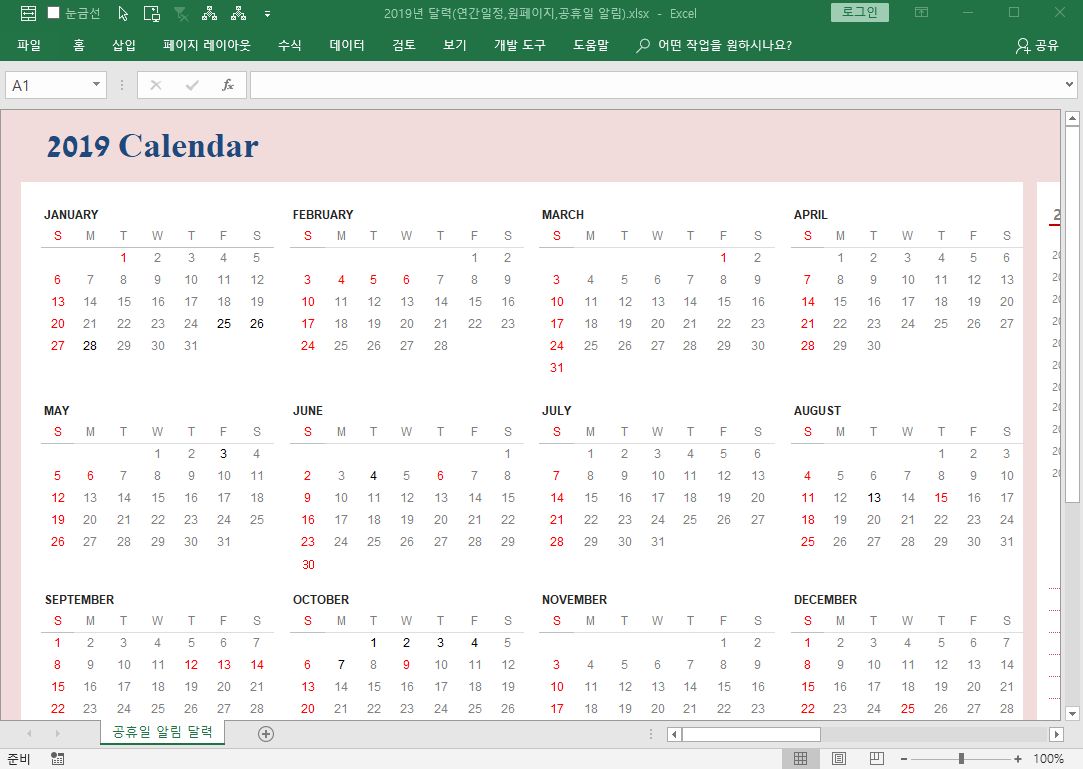This screenshot has height=769, width=1083.
Task: Click the AUGUST month heading
Action: coord(817,411)
